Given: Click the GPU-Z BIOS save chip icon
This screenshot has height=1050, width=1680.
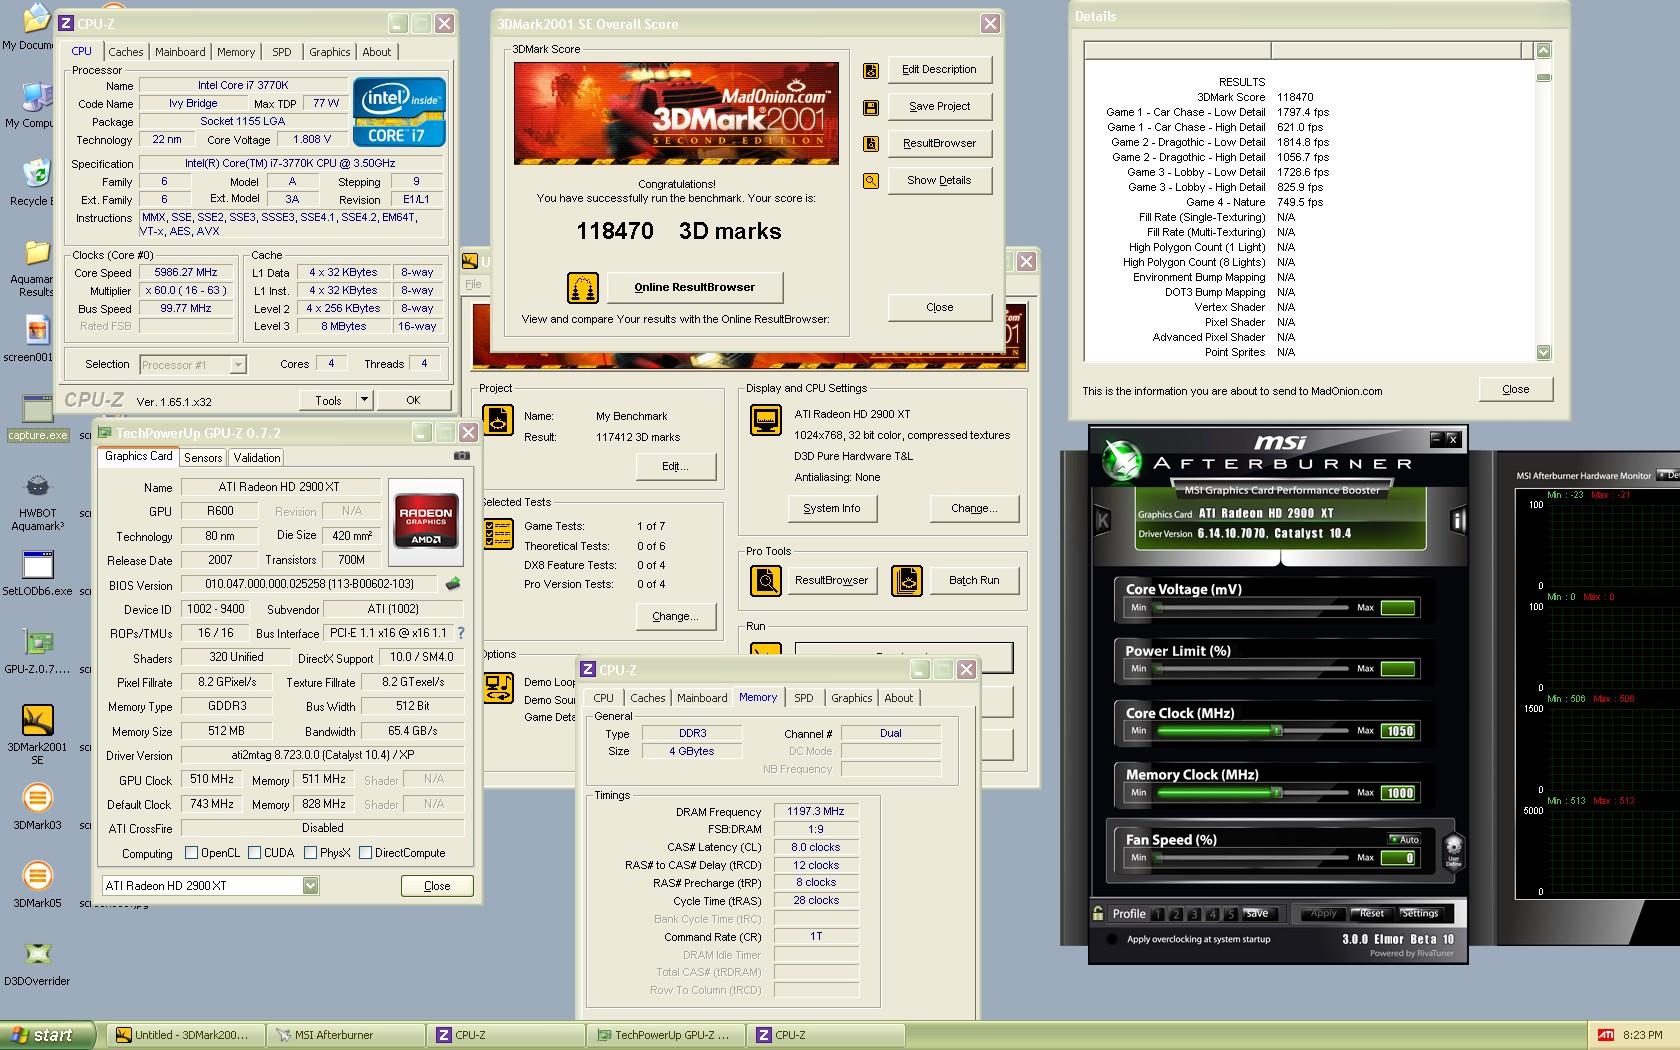Looking at the screenshot, I should (x=453, y=584).
